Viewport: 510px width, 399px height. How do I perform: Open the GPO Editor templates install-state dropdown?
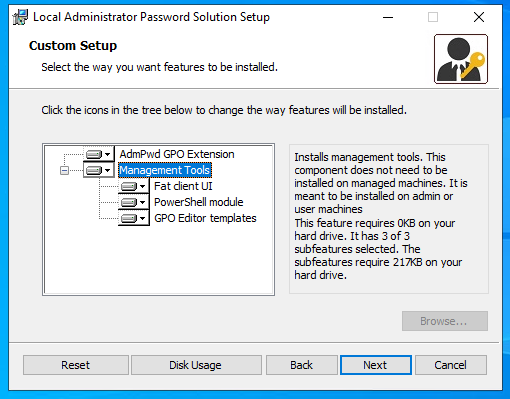[x=134, y=218]
